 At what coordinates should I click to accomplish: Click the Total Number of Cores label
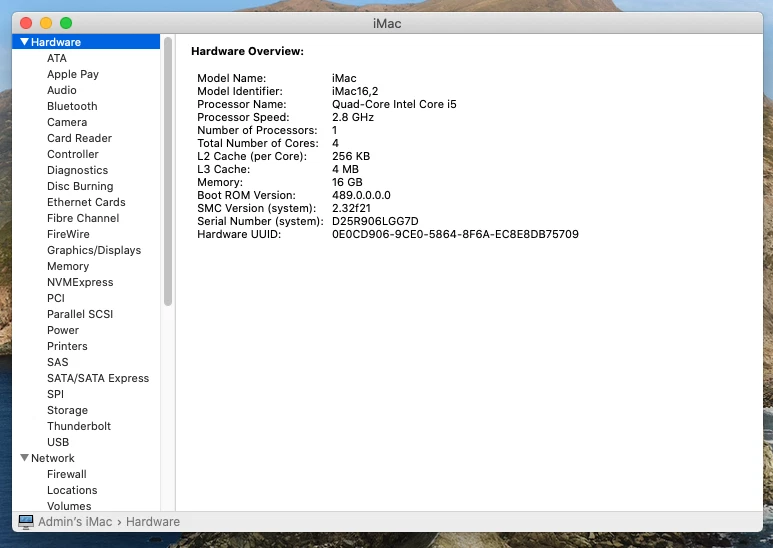(258, 143)
